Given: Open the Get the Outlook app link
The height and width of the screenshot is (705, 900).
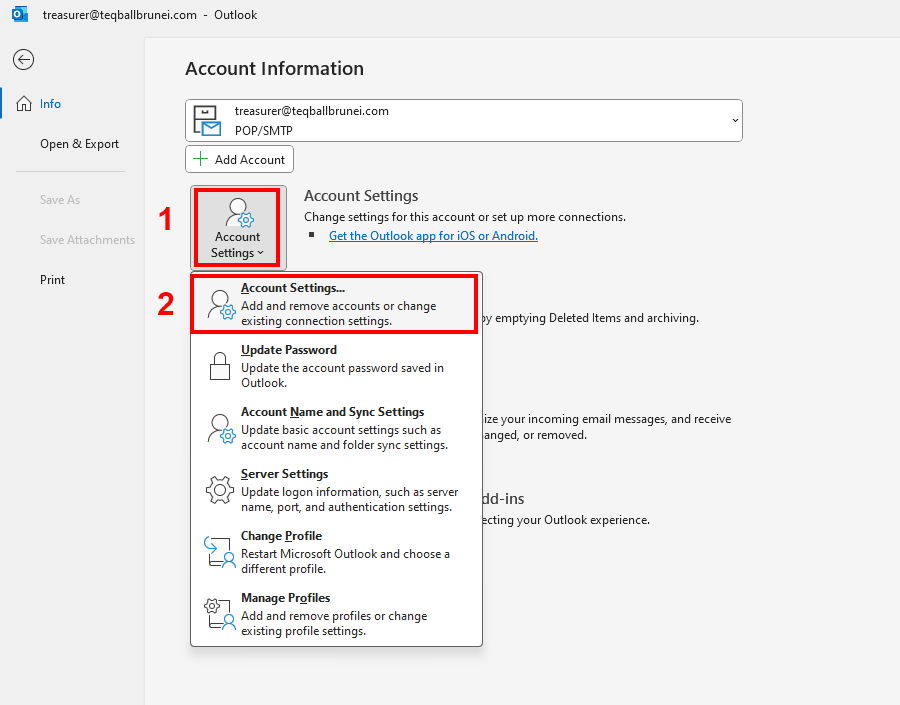Looking at the screenshot, I should pos(433,236).
